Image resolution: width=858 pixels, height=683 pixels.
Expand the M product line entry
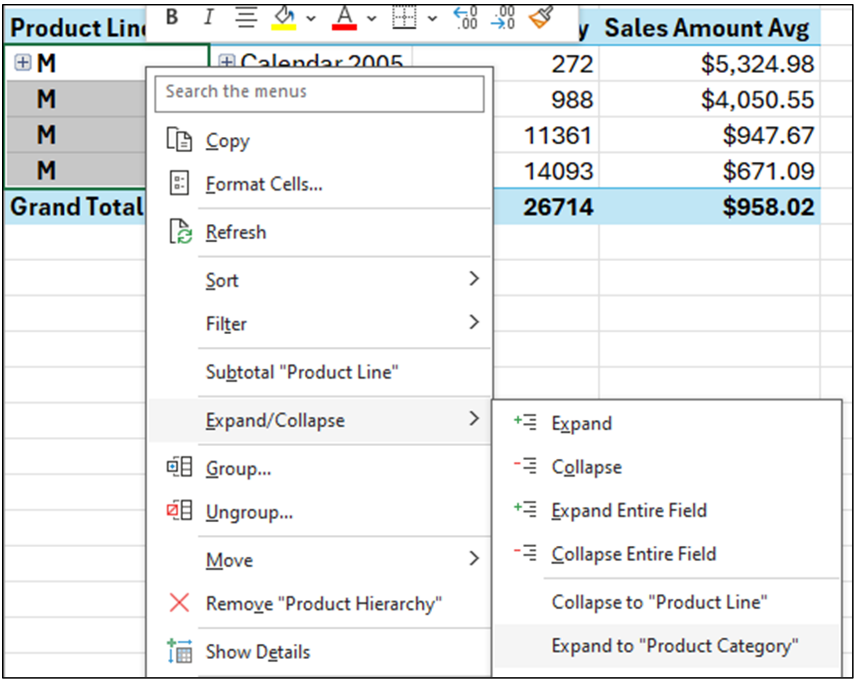pyautogui.click(x=22, y=61)
